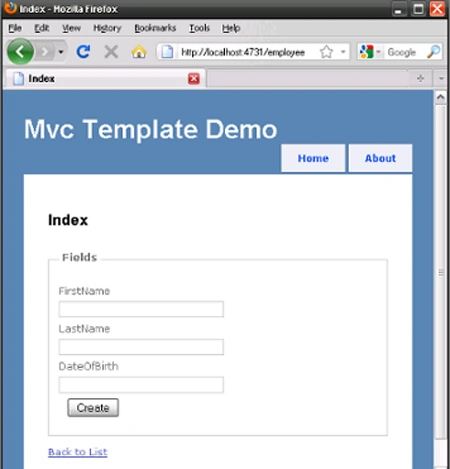
Task: Open the Google search engine selector
Action: pos(369,52)
